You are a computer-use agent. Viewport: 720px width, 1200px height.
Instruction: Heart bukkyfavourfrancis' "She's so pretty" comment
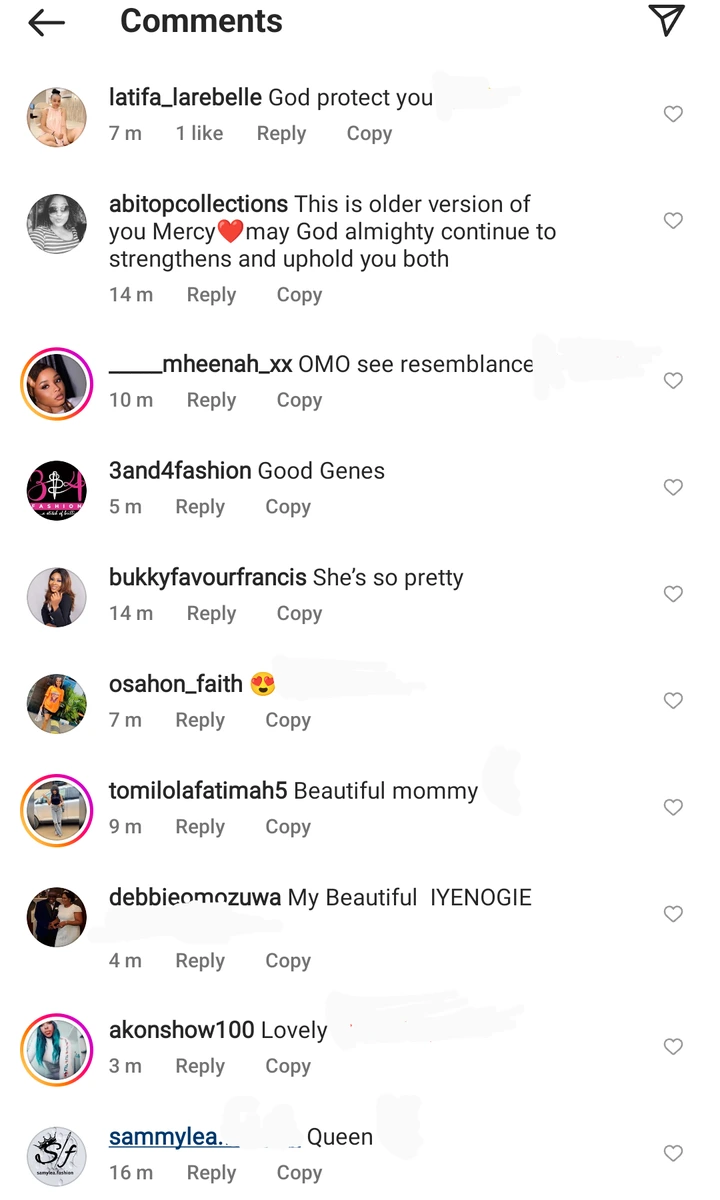coord(674,594)
